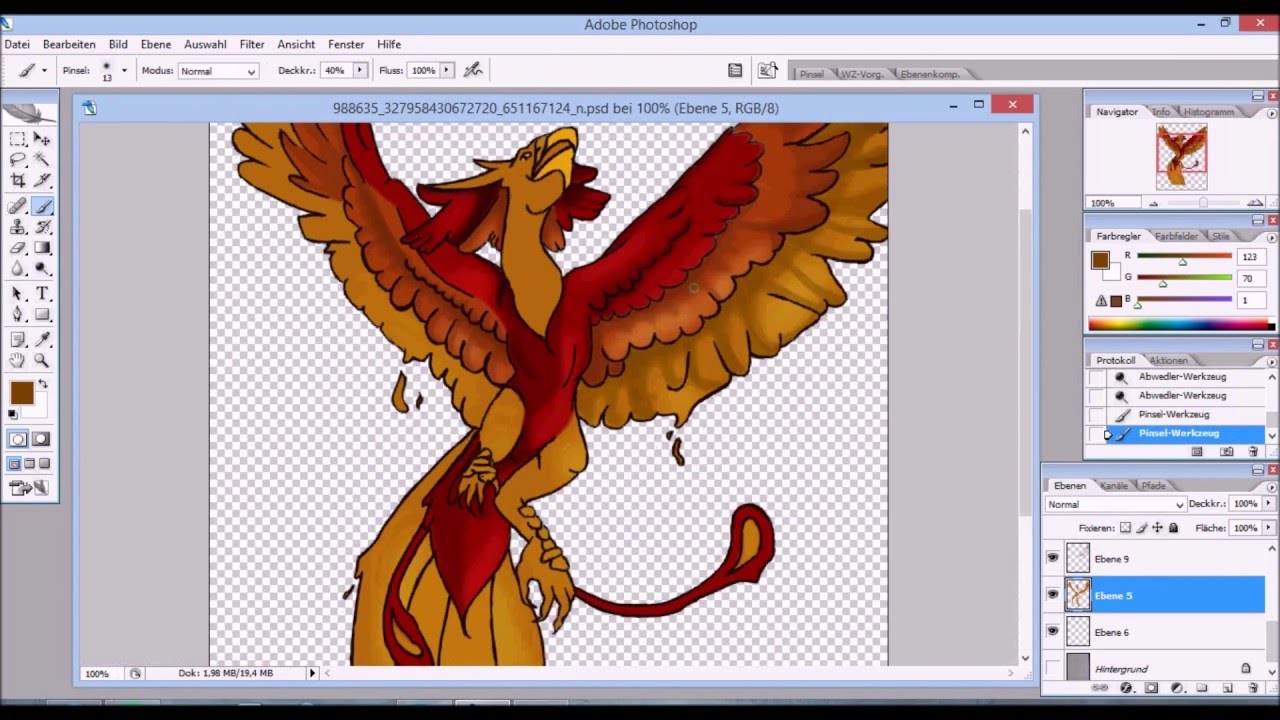
Task: Swap foreground and background colors
Action: coord(43,385)
